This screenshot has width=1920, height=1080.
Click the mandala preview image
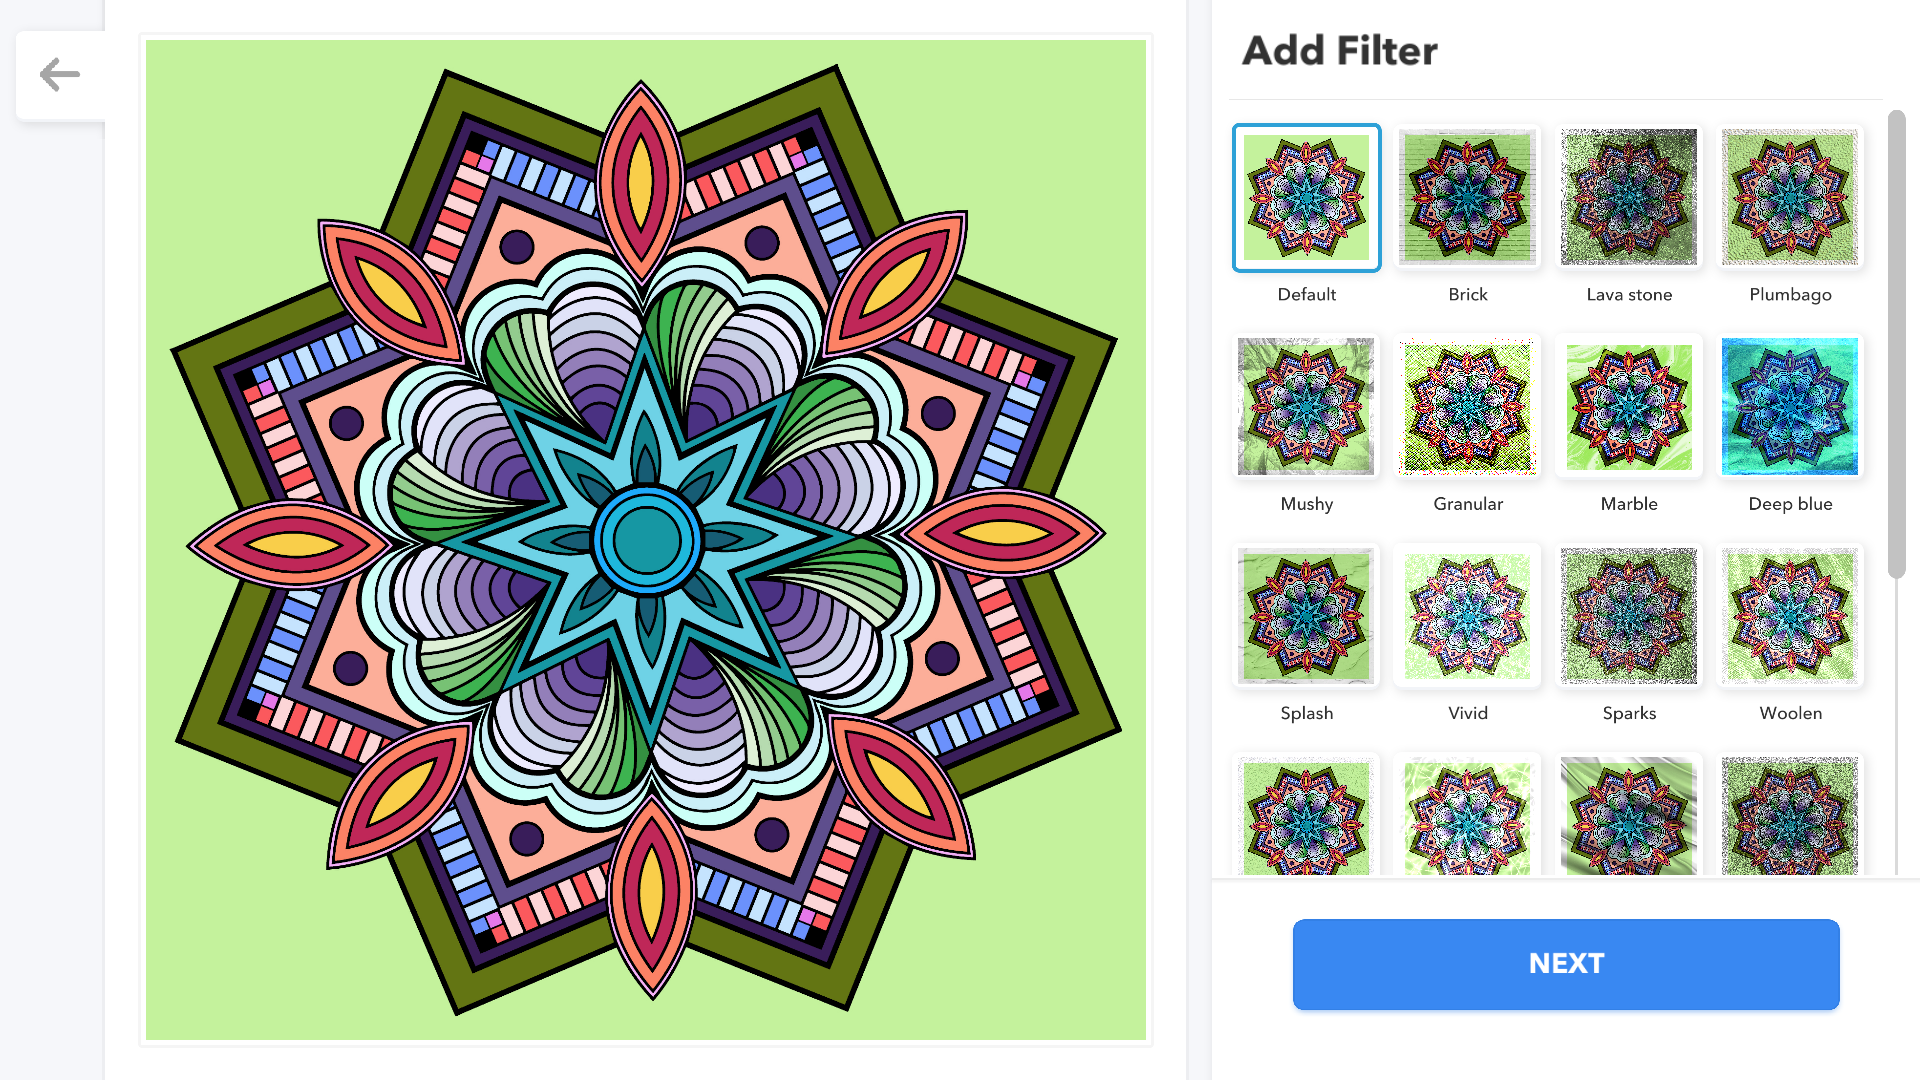[646, 540]
